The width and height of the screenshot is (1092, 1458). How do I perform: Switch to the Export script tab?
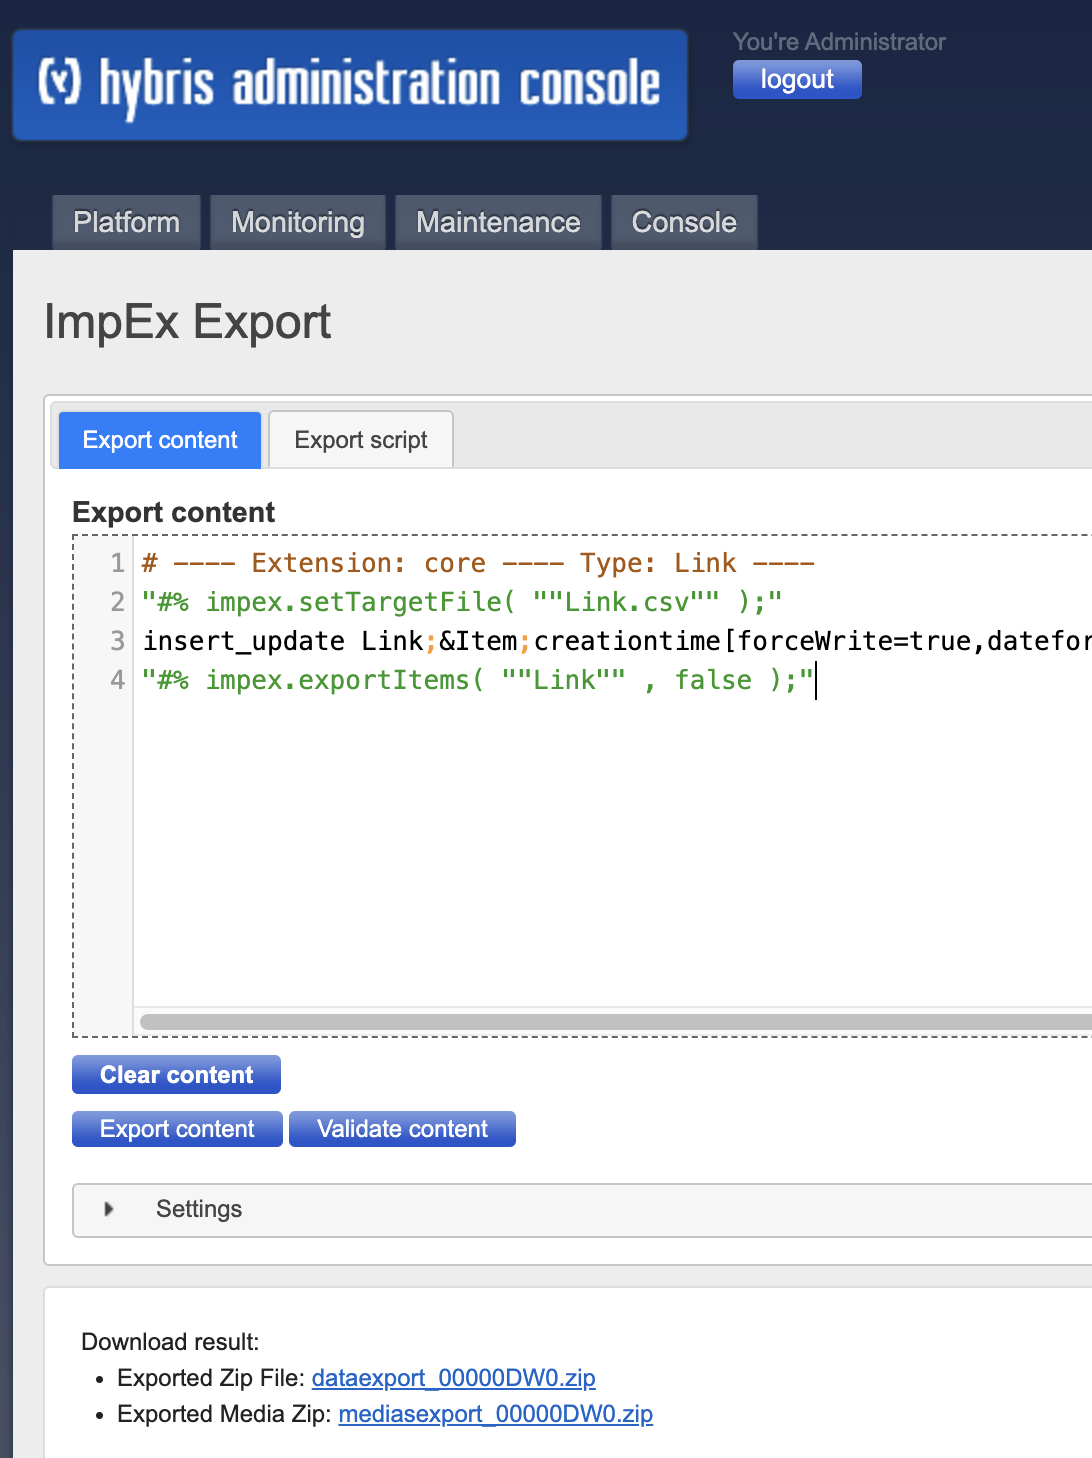[361, 440]
